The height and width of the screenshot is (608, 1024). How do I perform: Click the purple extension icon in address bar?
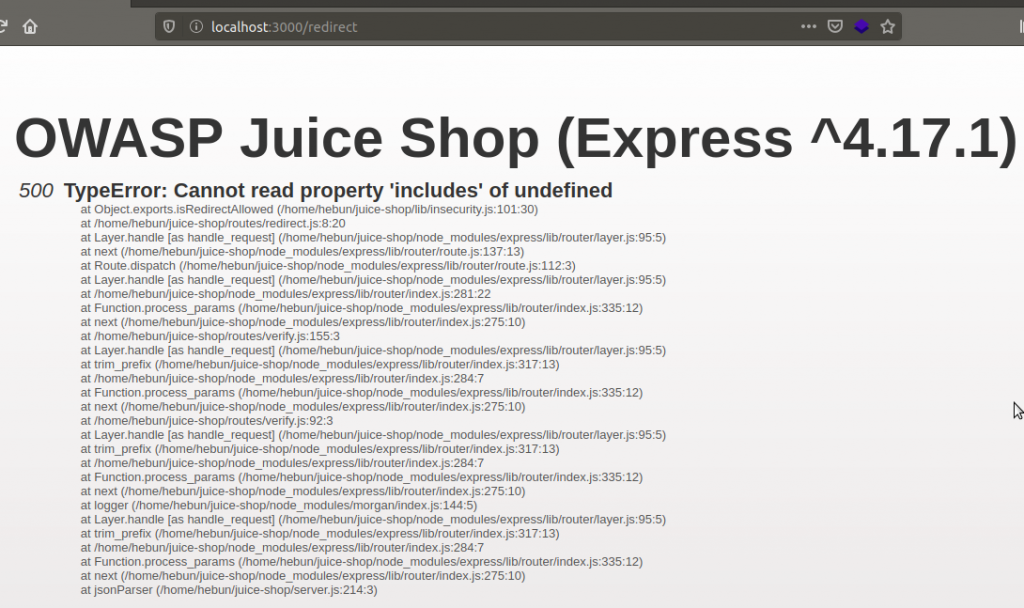[861, 27]
